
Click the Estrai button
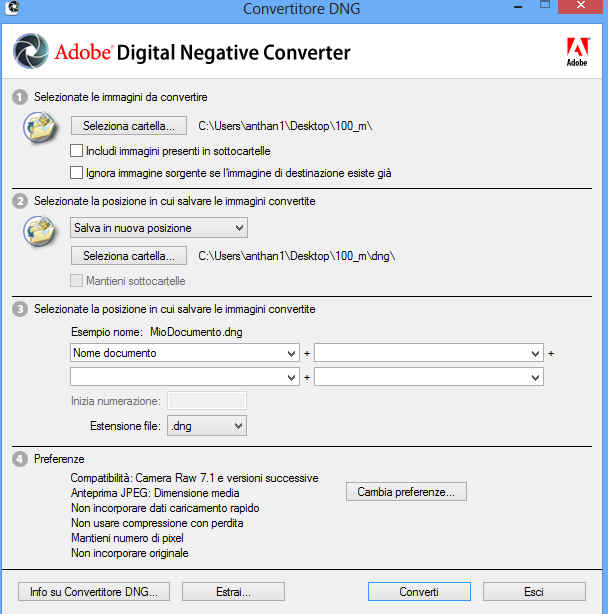(233, 592)
